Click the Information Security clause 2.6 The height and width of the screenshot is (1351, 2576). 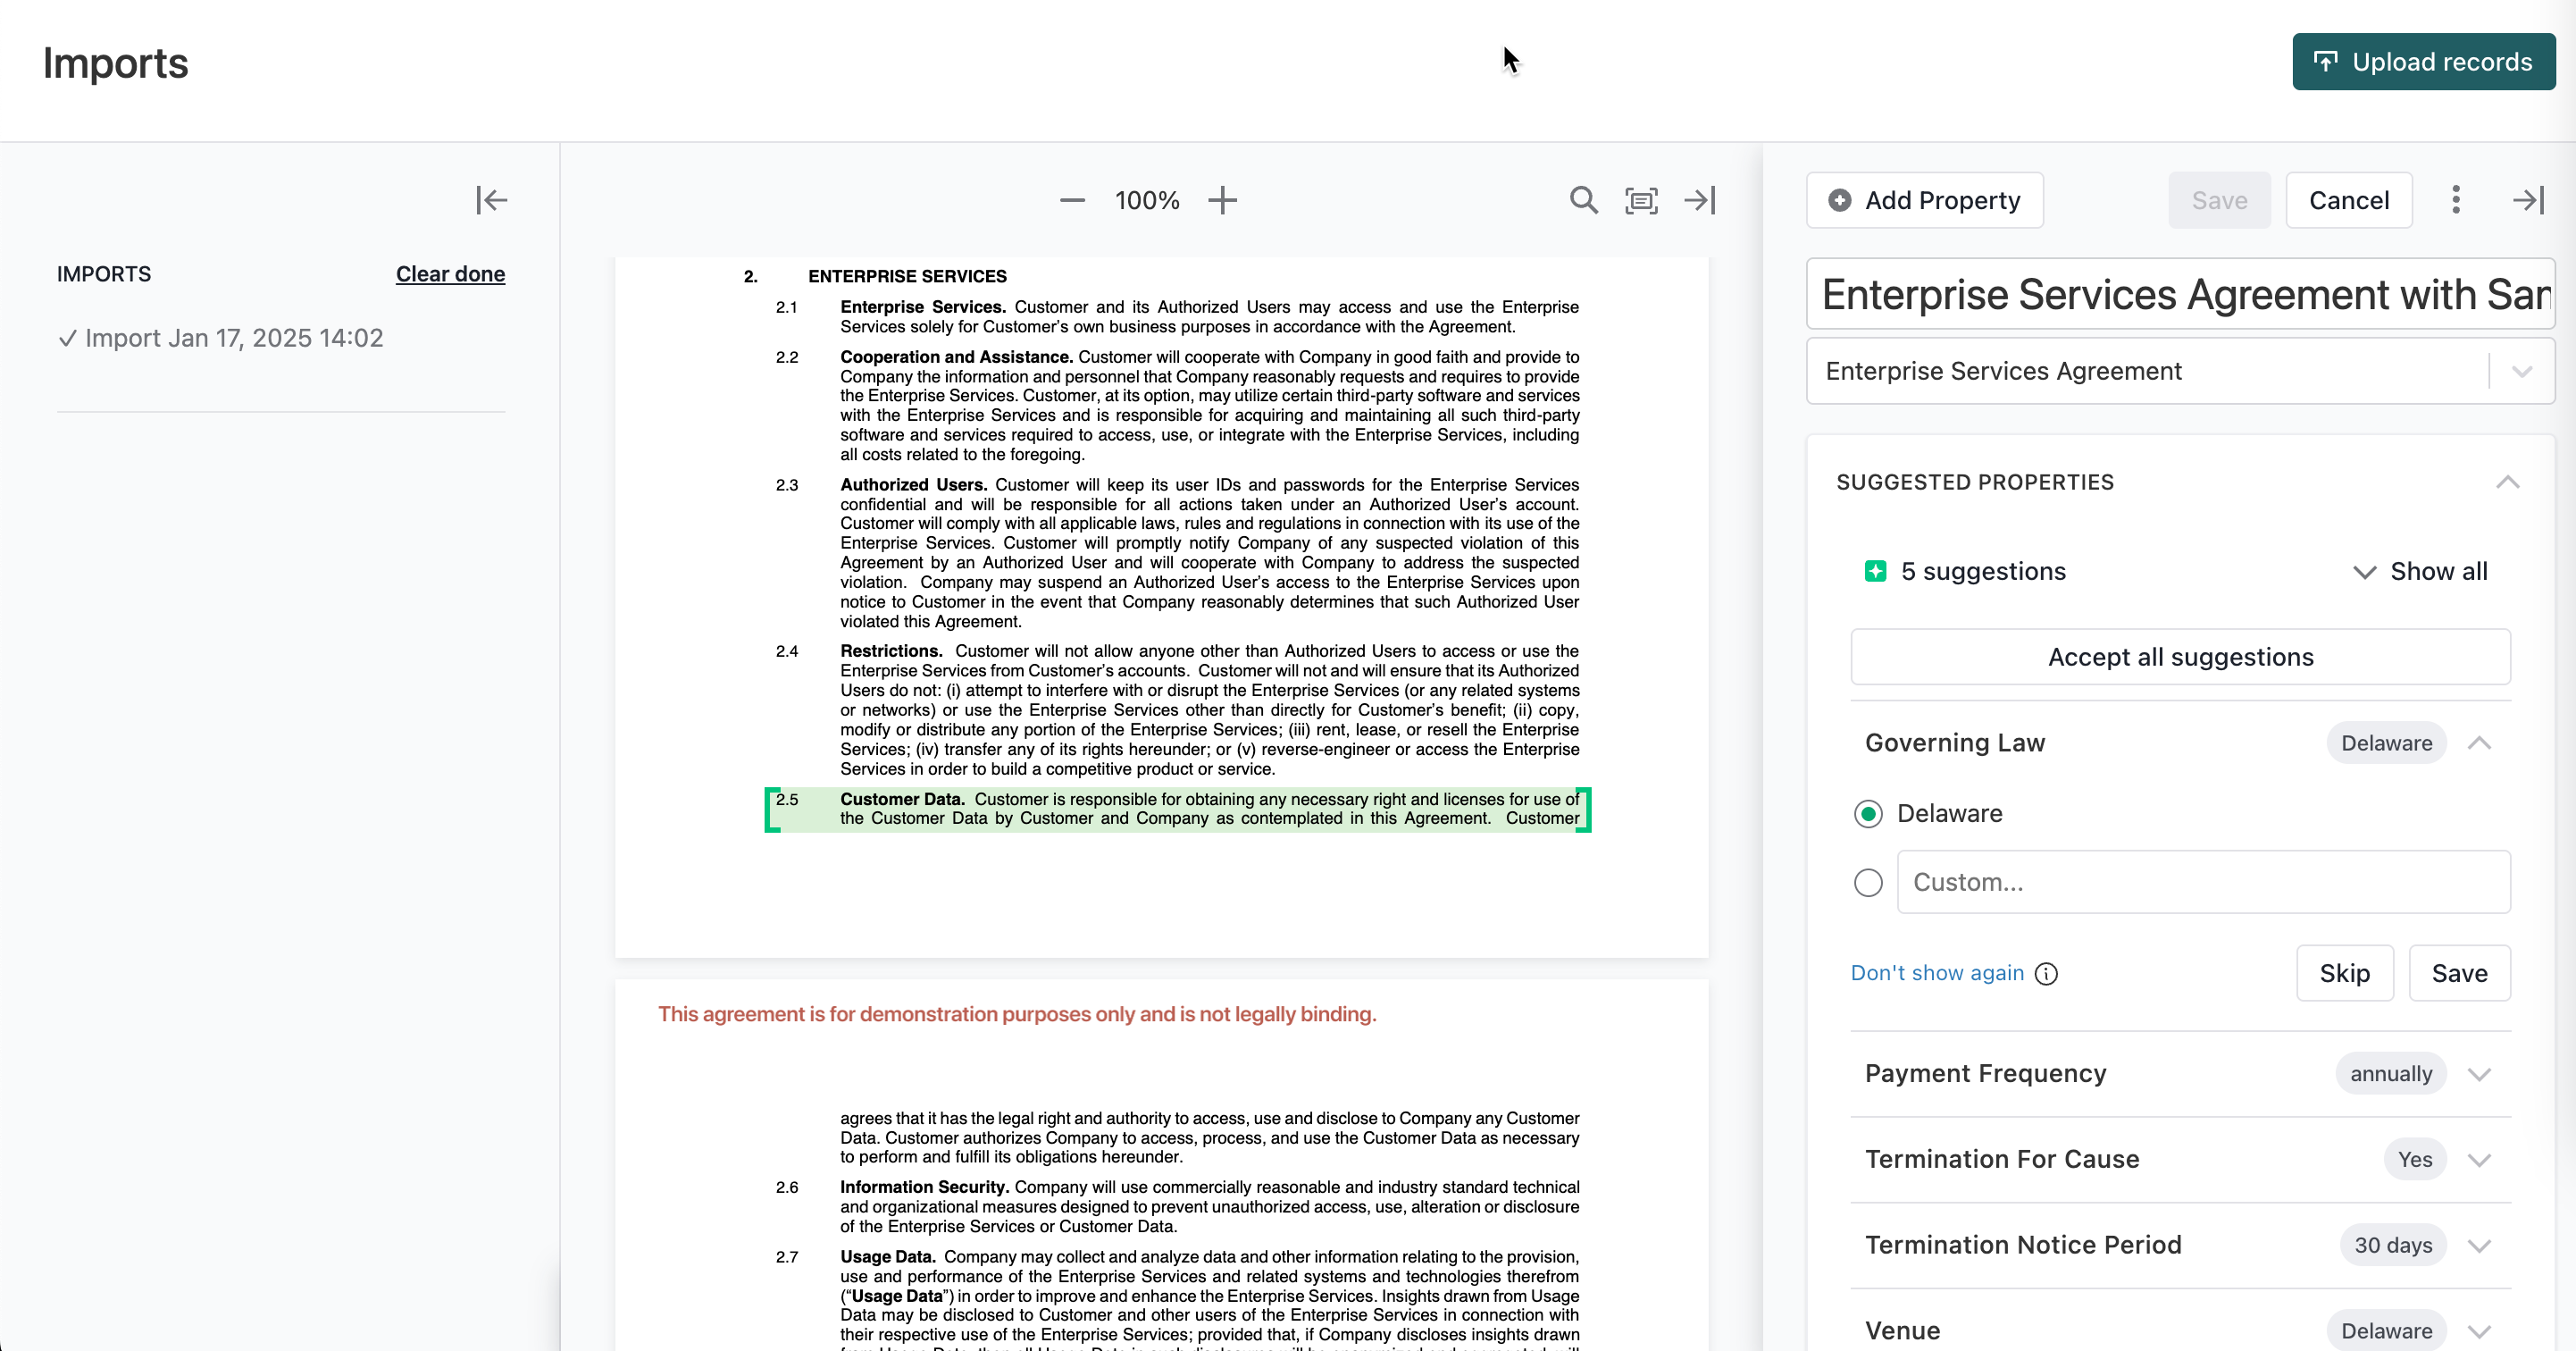point(1177,1207)
